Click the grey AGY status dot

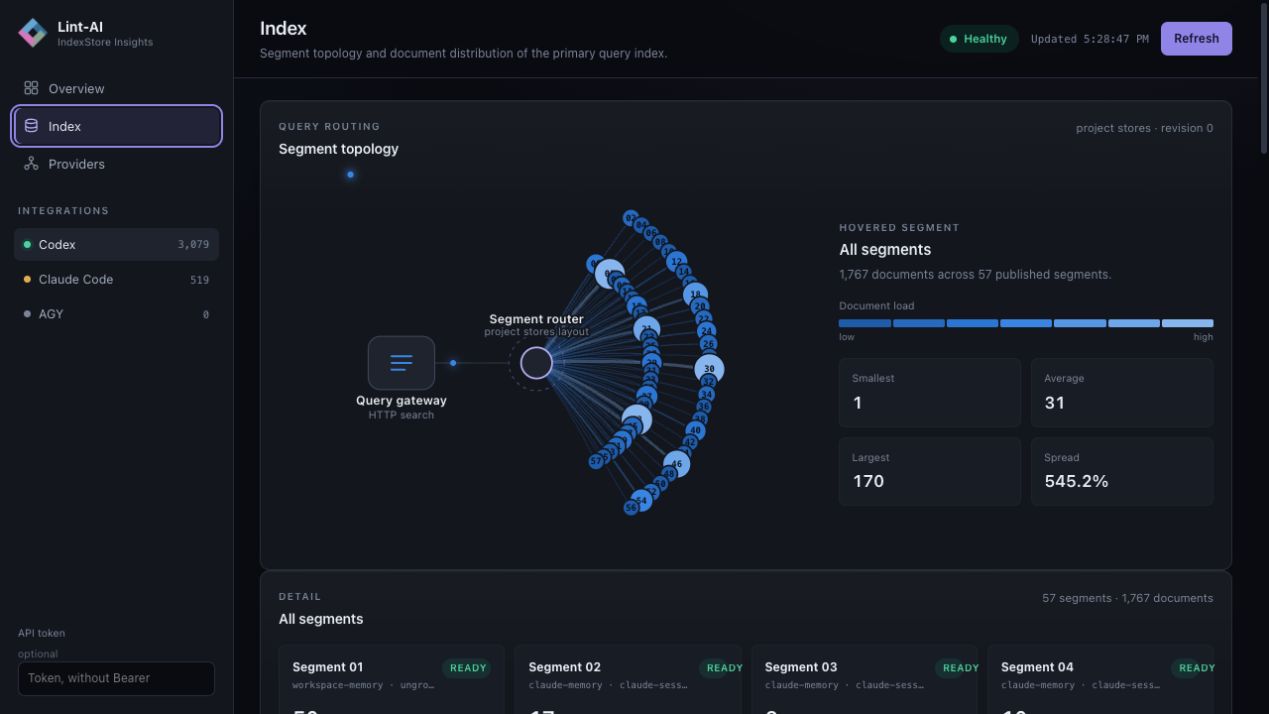pos(27,314)
